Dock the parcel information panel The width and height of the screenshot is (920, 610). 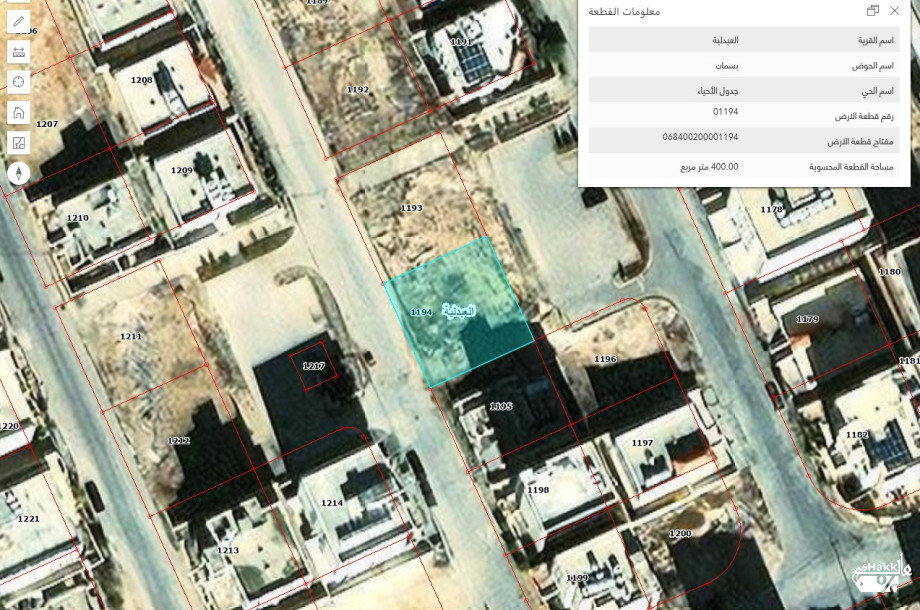pyautogui.click(x=873, y=11)
